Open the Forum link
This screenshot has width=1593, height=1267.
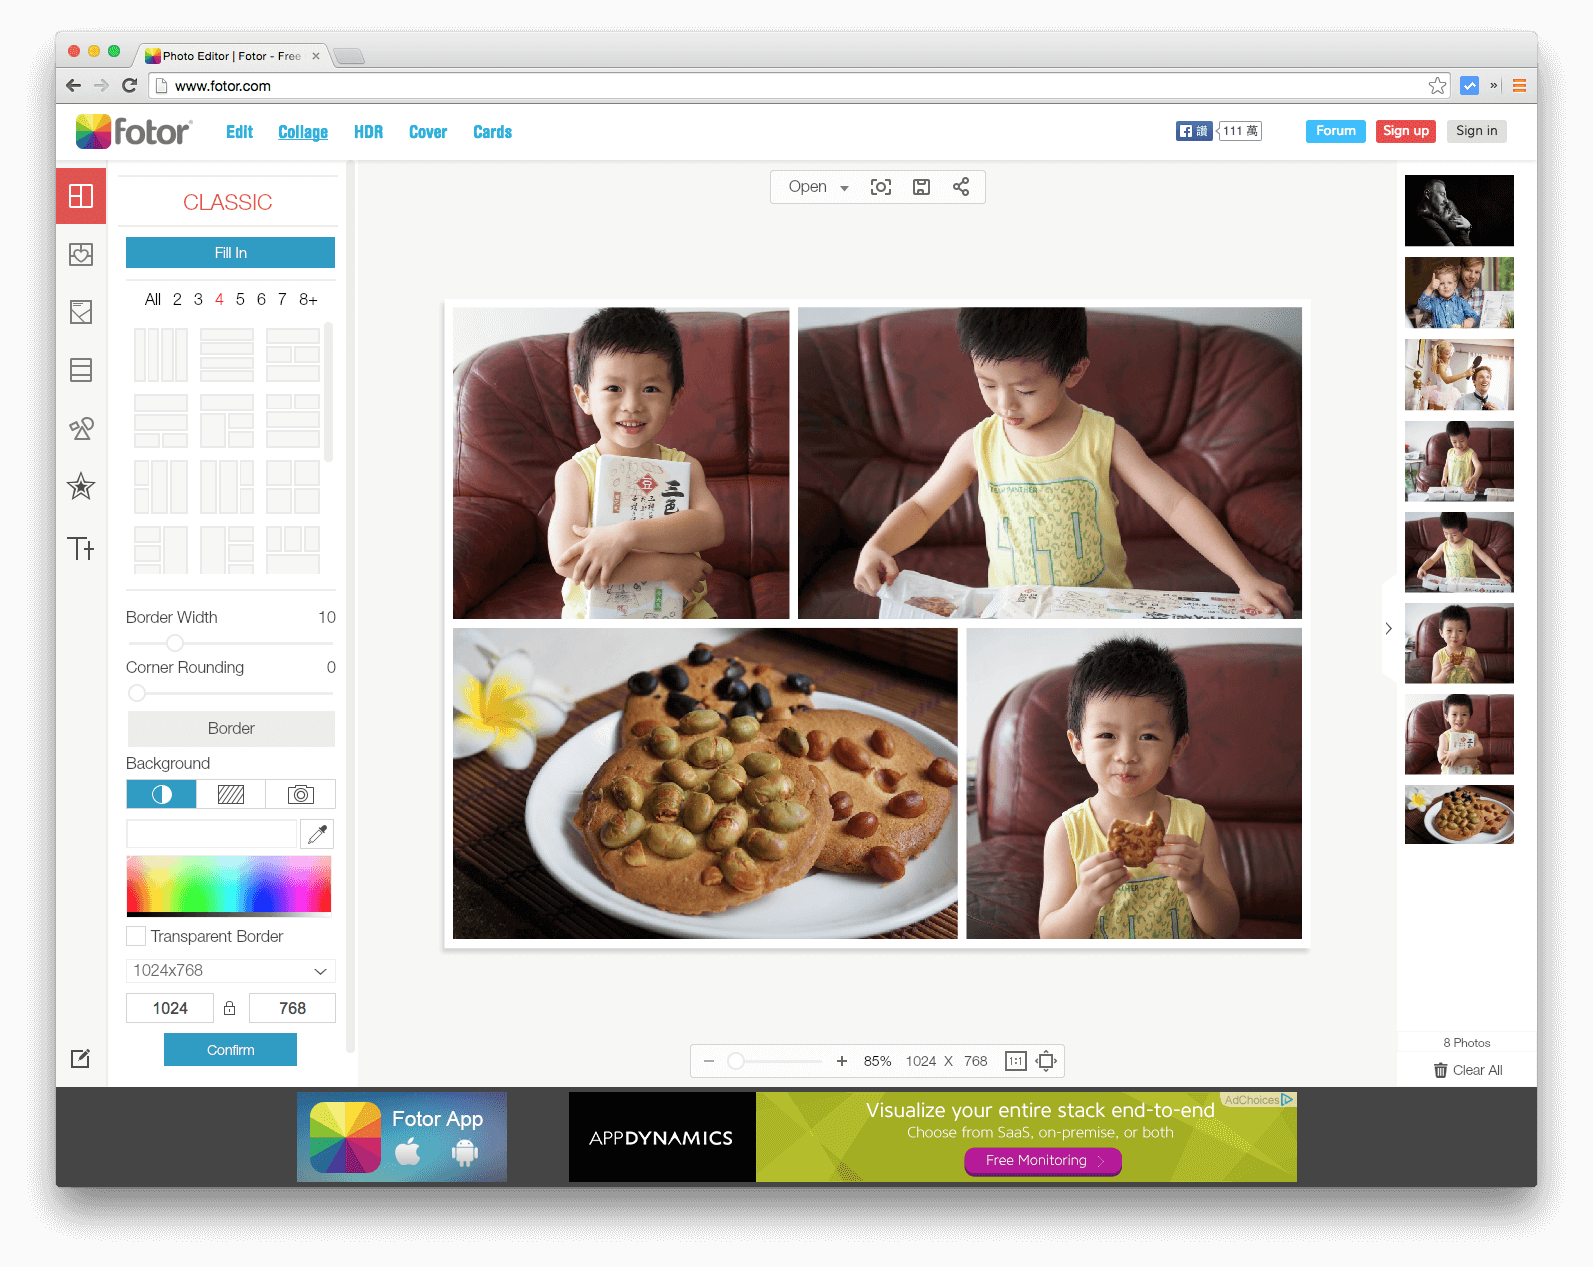(x=1335, y=131)
